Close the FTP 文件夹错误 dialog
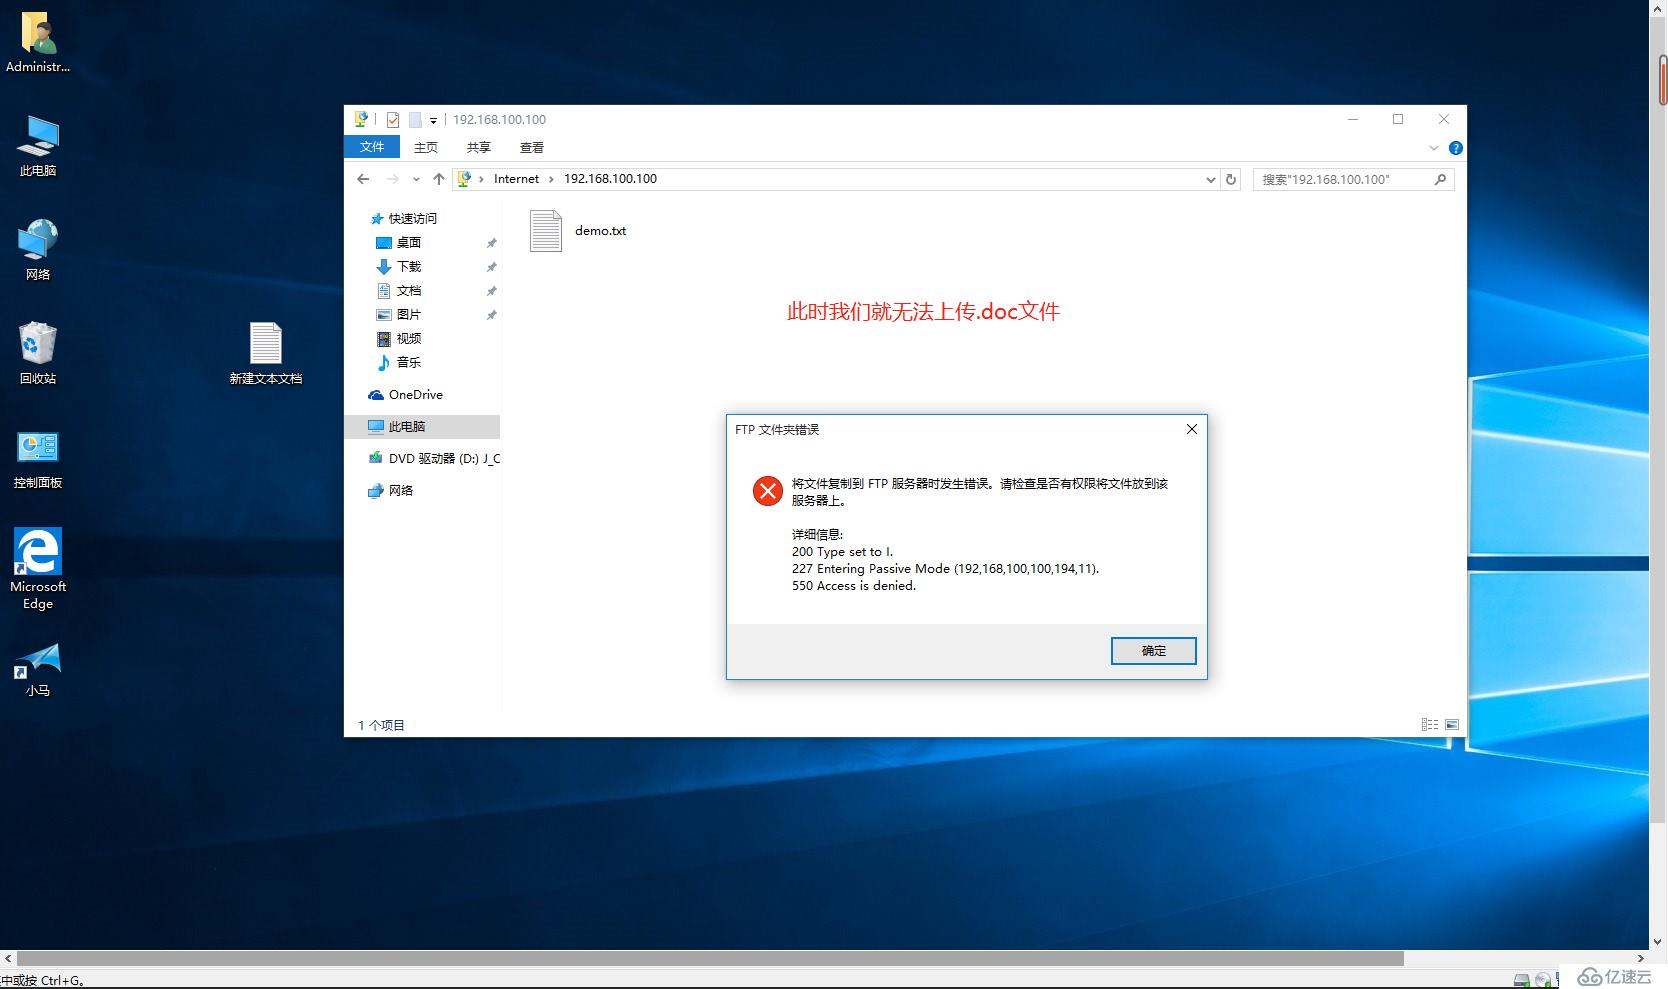 (1191, 429)
